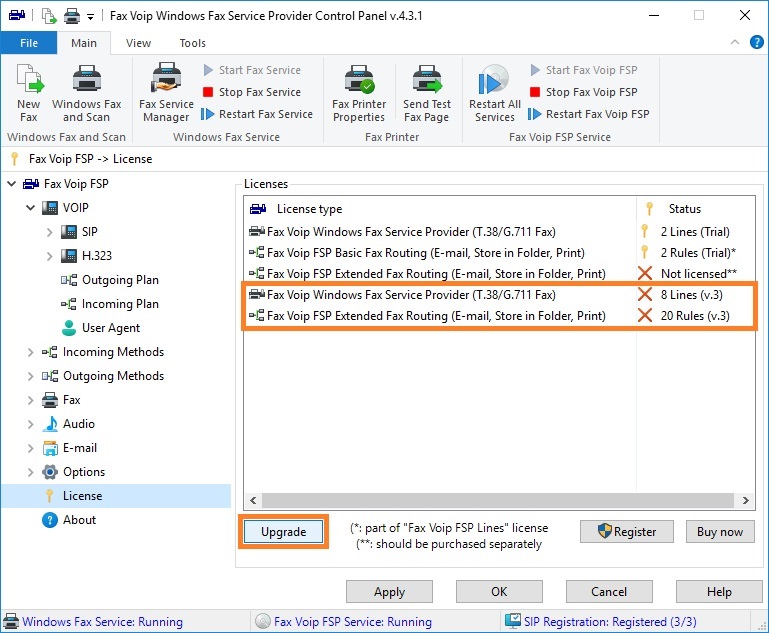Select Basic Fax Routing license row

(499, 253)
